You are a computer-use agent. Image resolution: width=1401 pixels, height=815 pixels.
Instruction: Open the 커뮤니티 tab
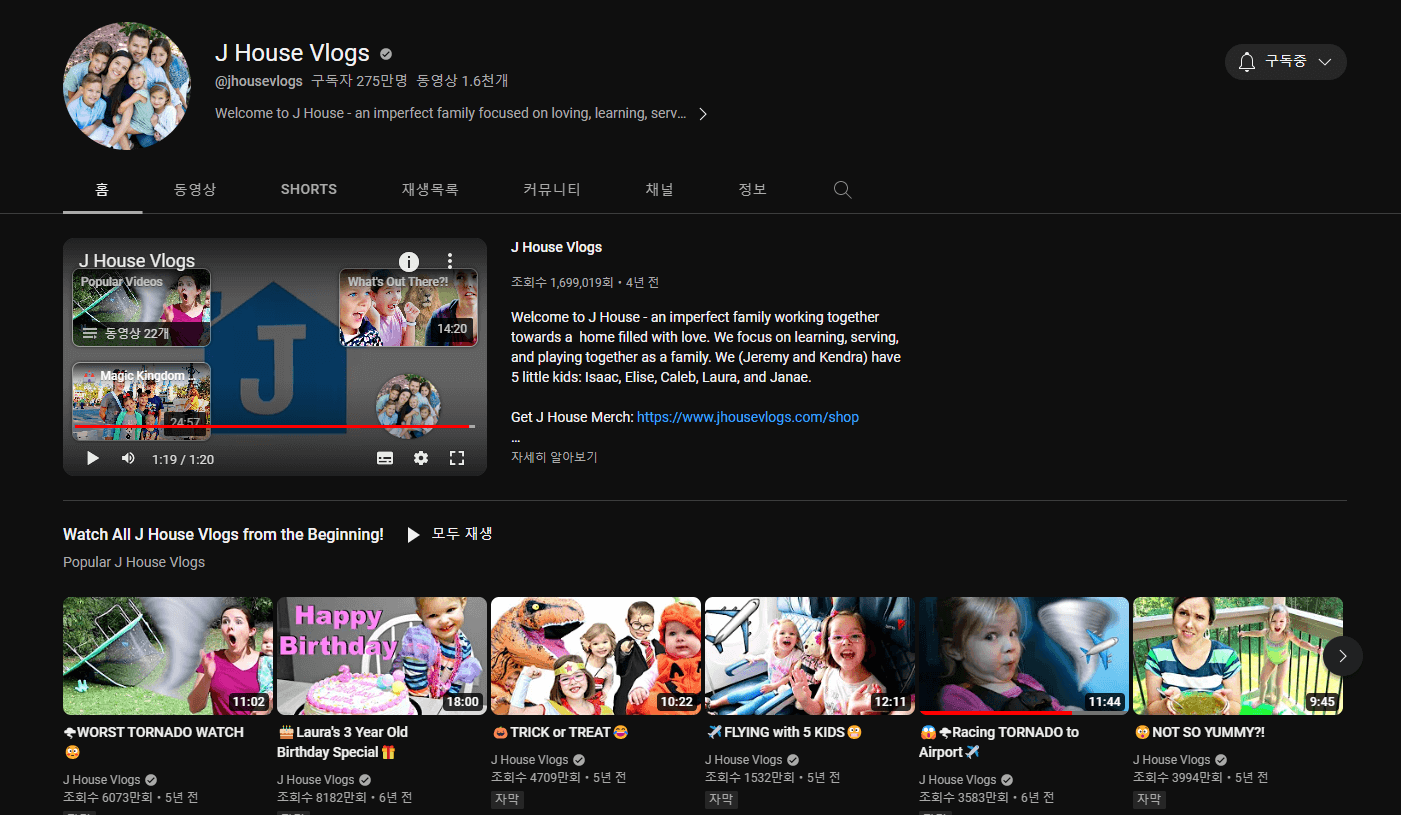pyautogui.click(x=552, y=189)
